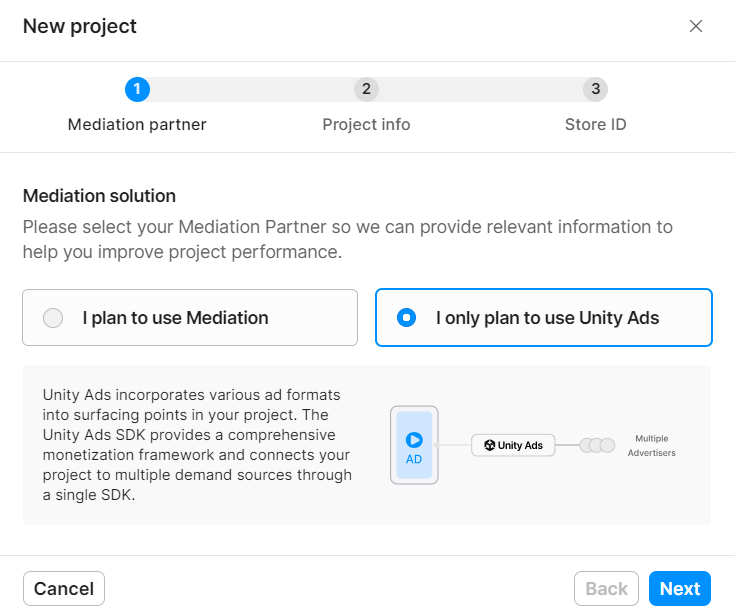735x615 pixels.
Task: Click the Multiple Advertisers circles graphic
Action: 597,445
